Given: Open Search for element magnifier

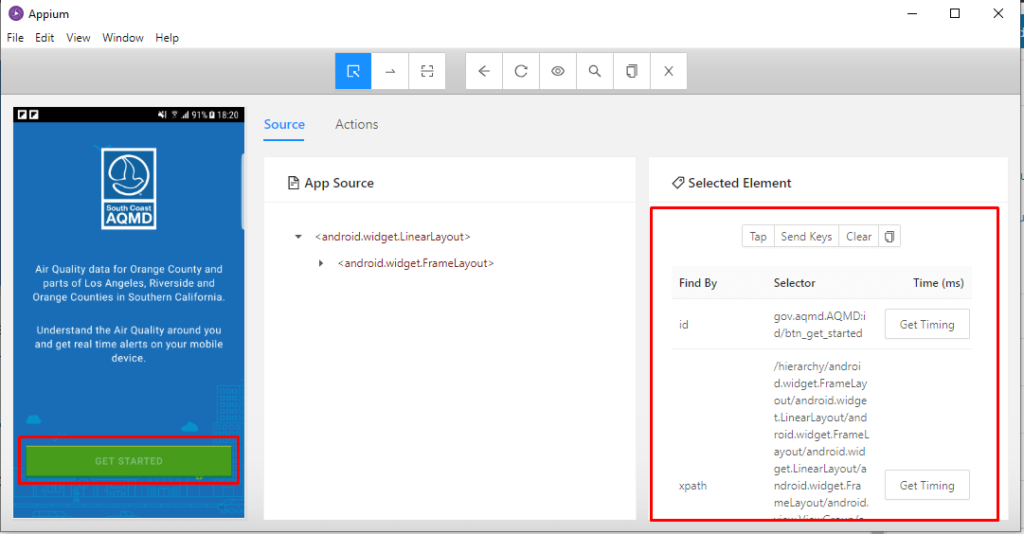Looking at the screenshot, I should click(595, 71).
